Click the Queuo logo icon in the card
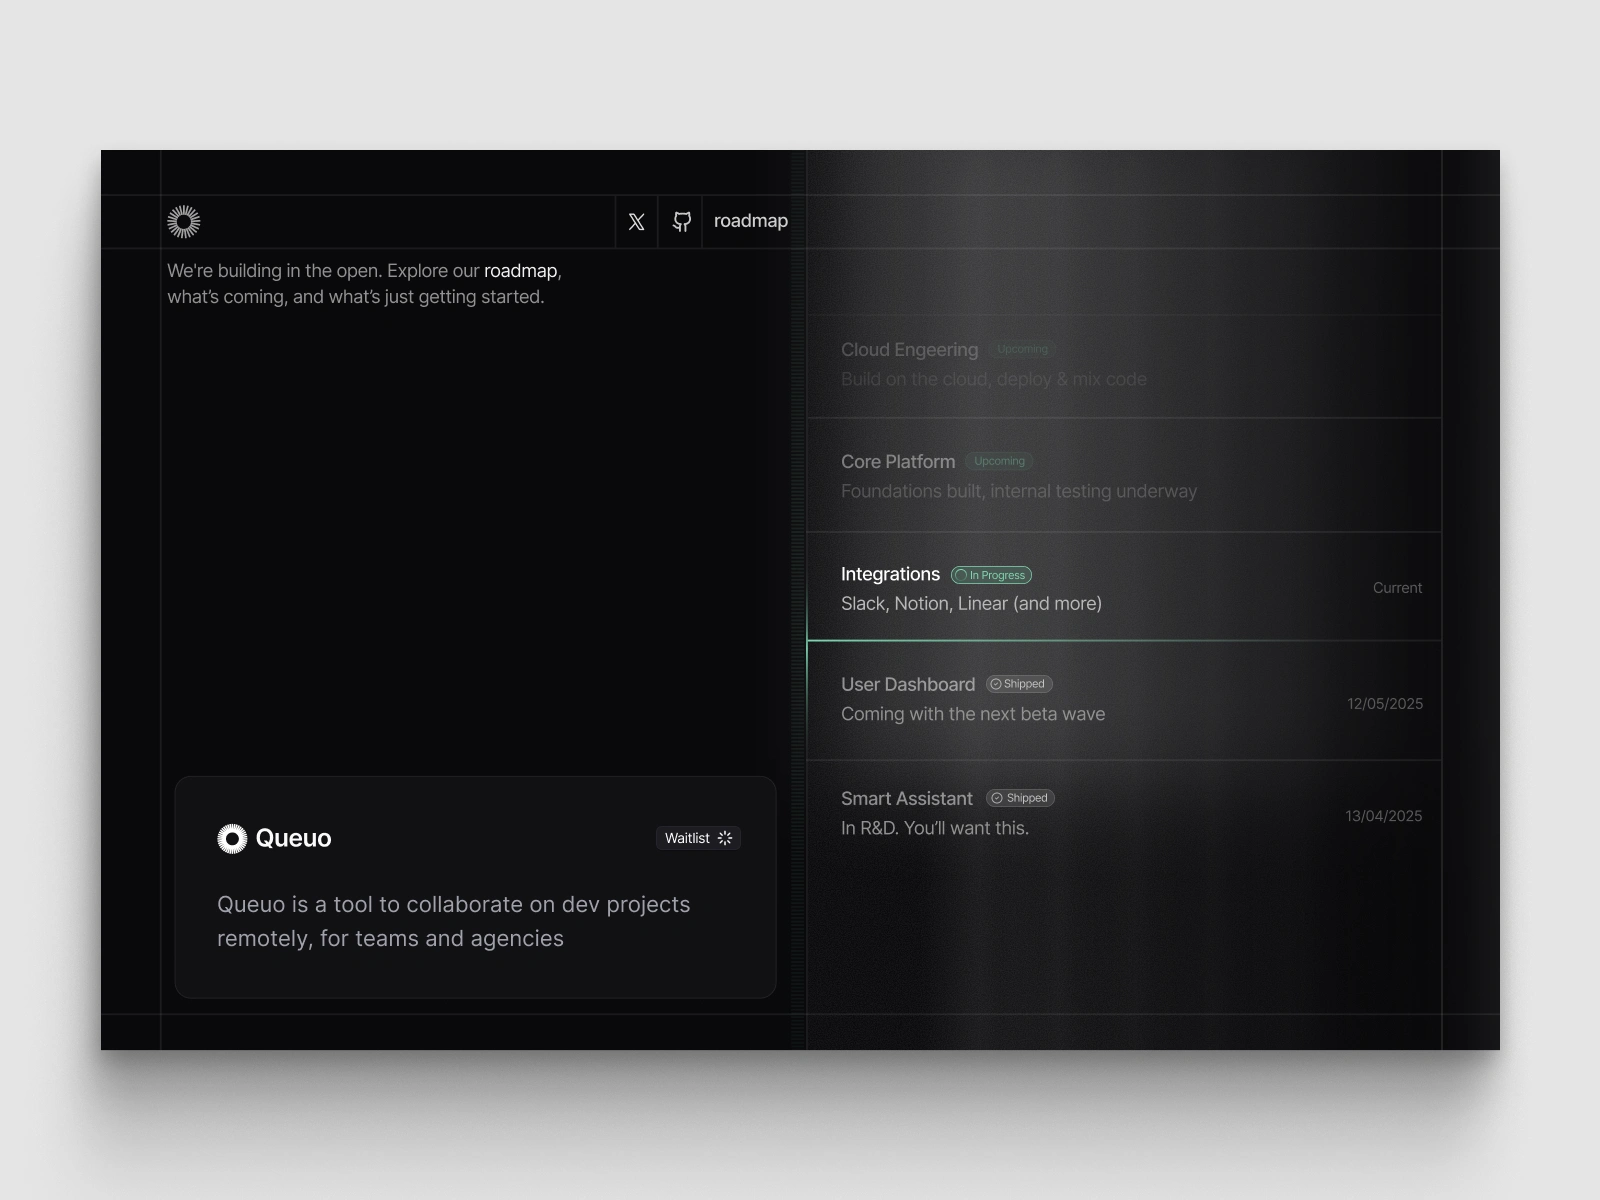Image resolution: width=1600 pixels, height=1200 pixels. point(232,838)
